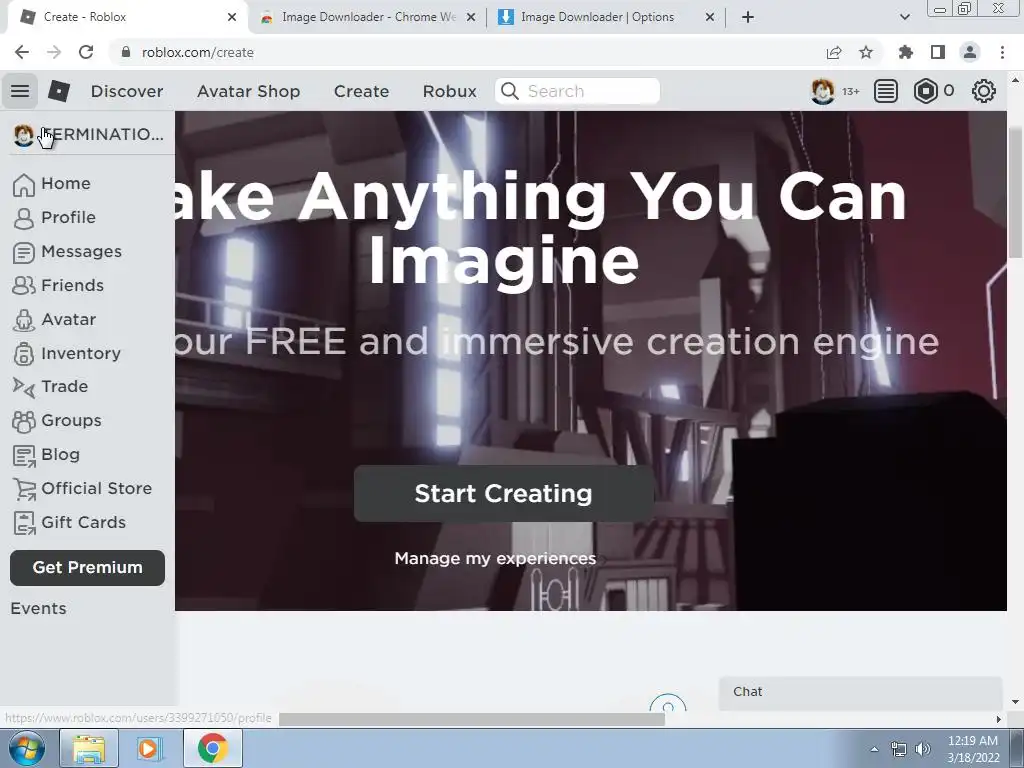The width and height of the screenshot is (1024, 768).
Task: Click the horizontal scrollbar thumb
Action: click(x=472, y=719)
